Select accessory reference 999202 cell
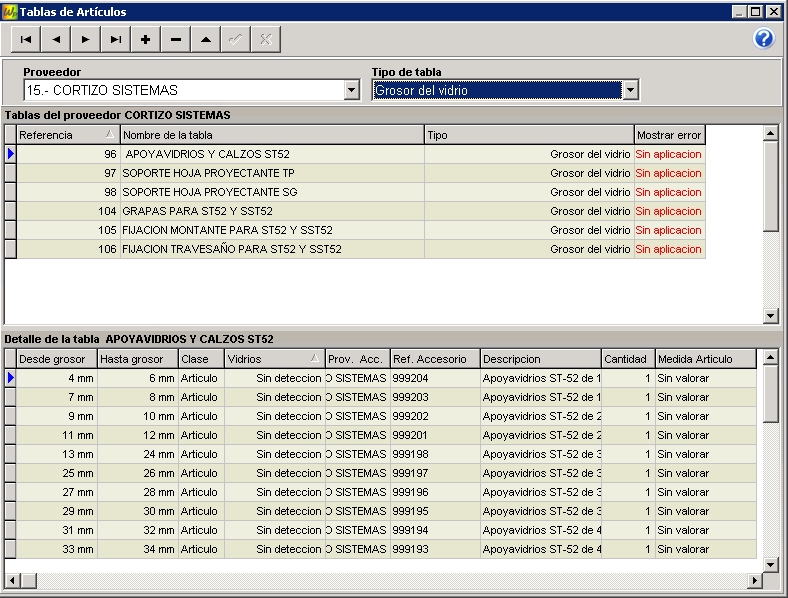 [x=435, y=417]
